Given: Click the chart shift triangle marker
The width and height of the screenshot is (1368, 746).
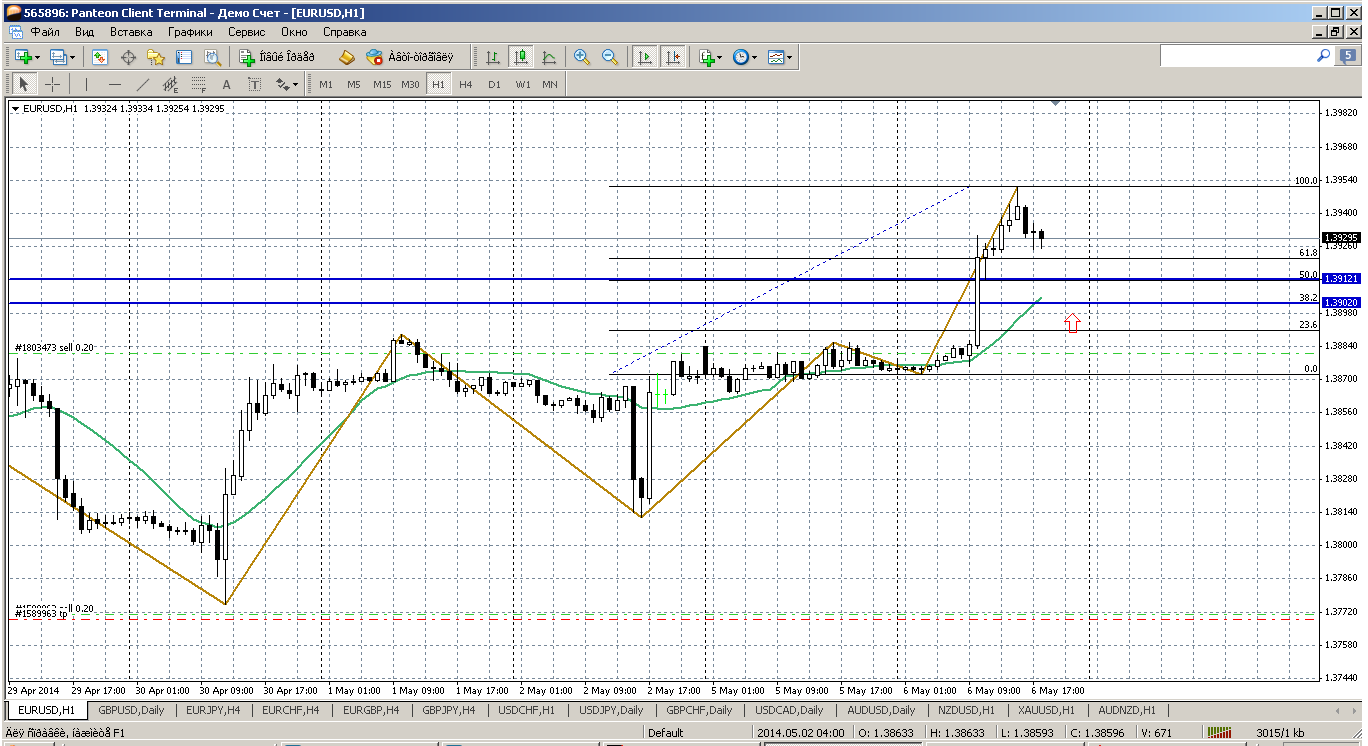Looking at the screenshot, I should [1056, 103].
